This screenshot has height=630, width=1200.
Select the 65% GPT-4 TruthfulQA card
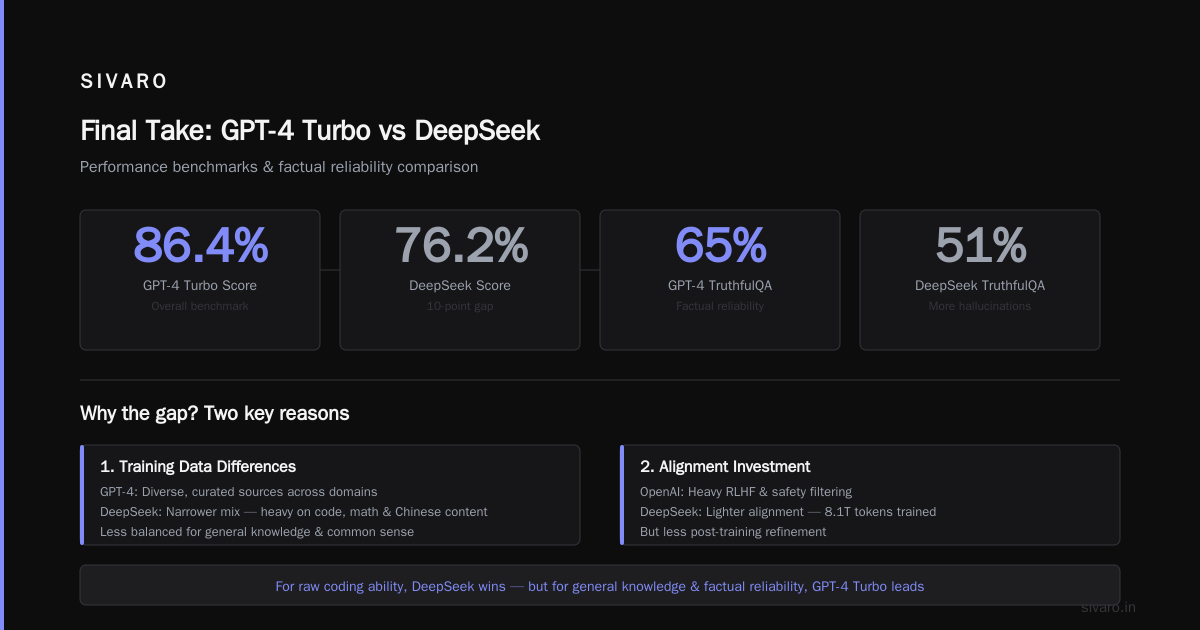720,280
